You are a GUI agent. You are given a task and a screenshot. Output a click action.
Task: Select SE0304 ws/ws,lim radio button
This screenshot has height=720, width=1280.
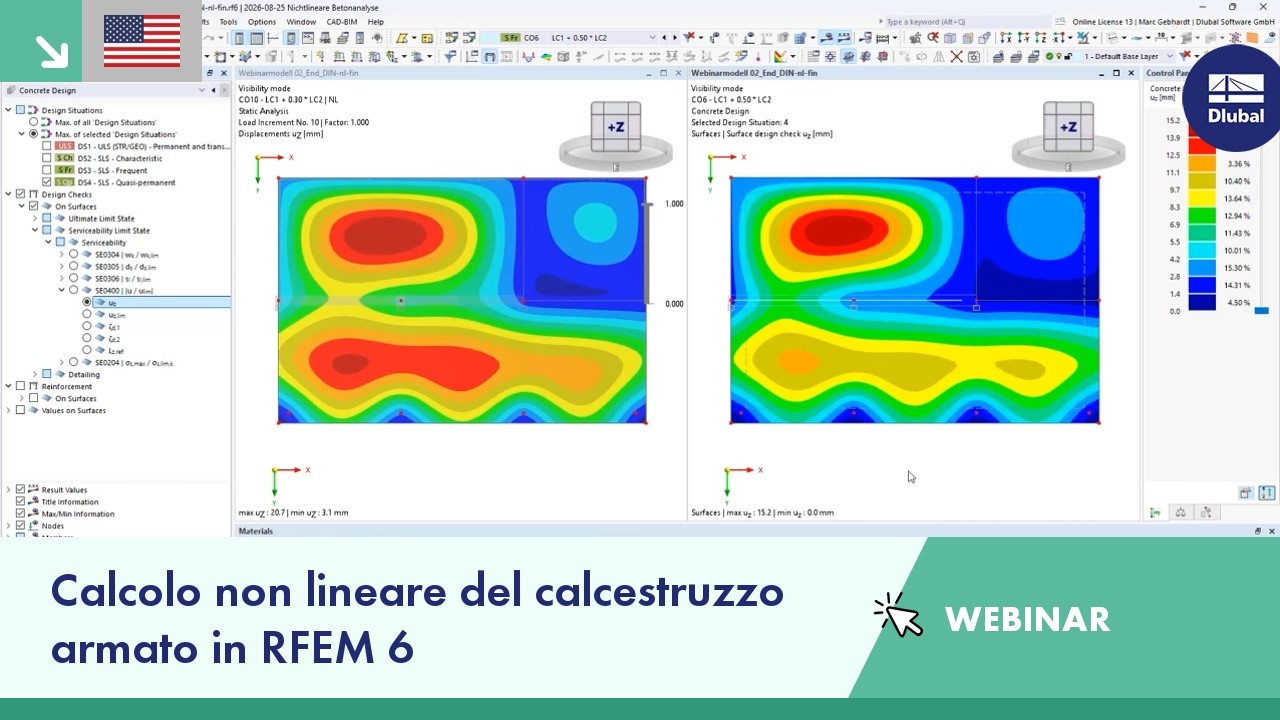[73, 254]
